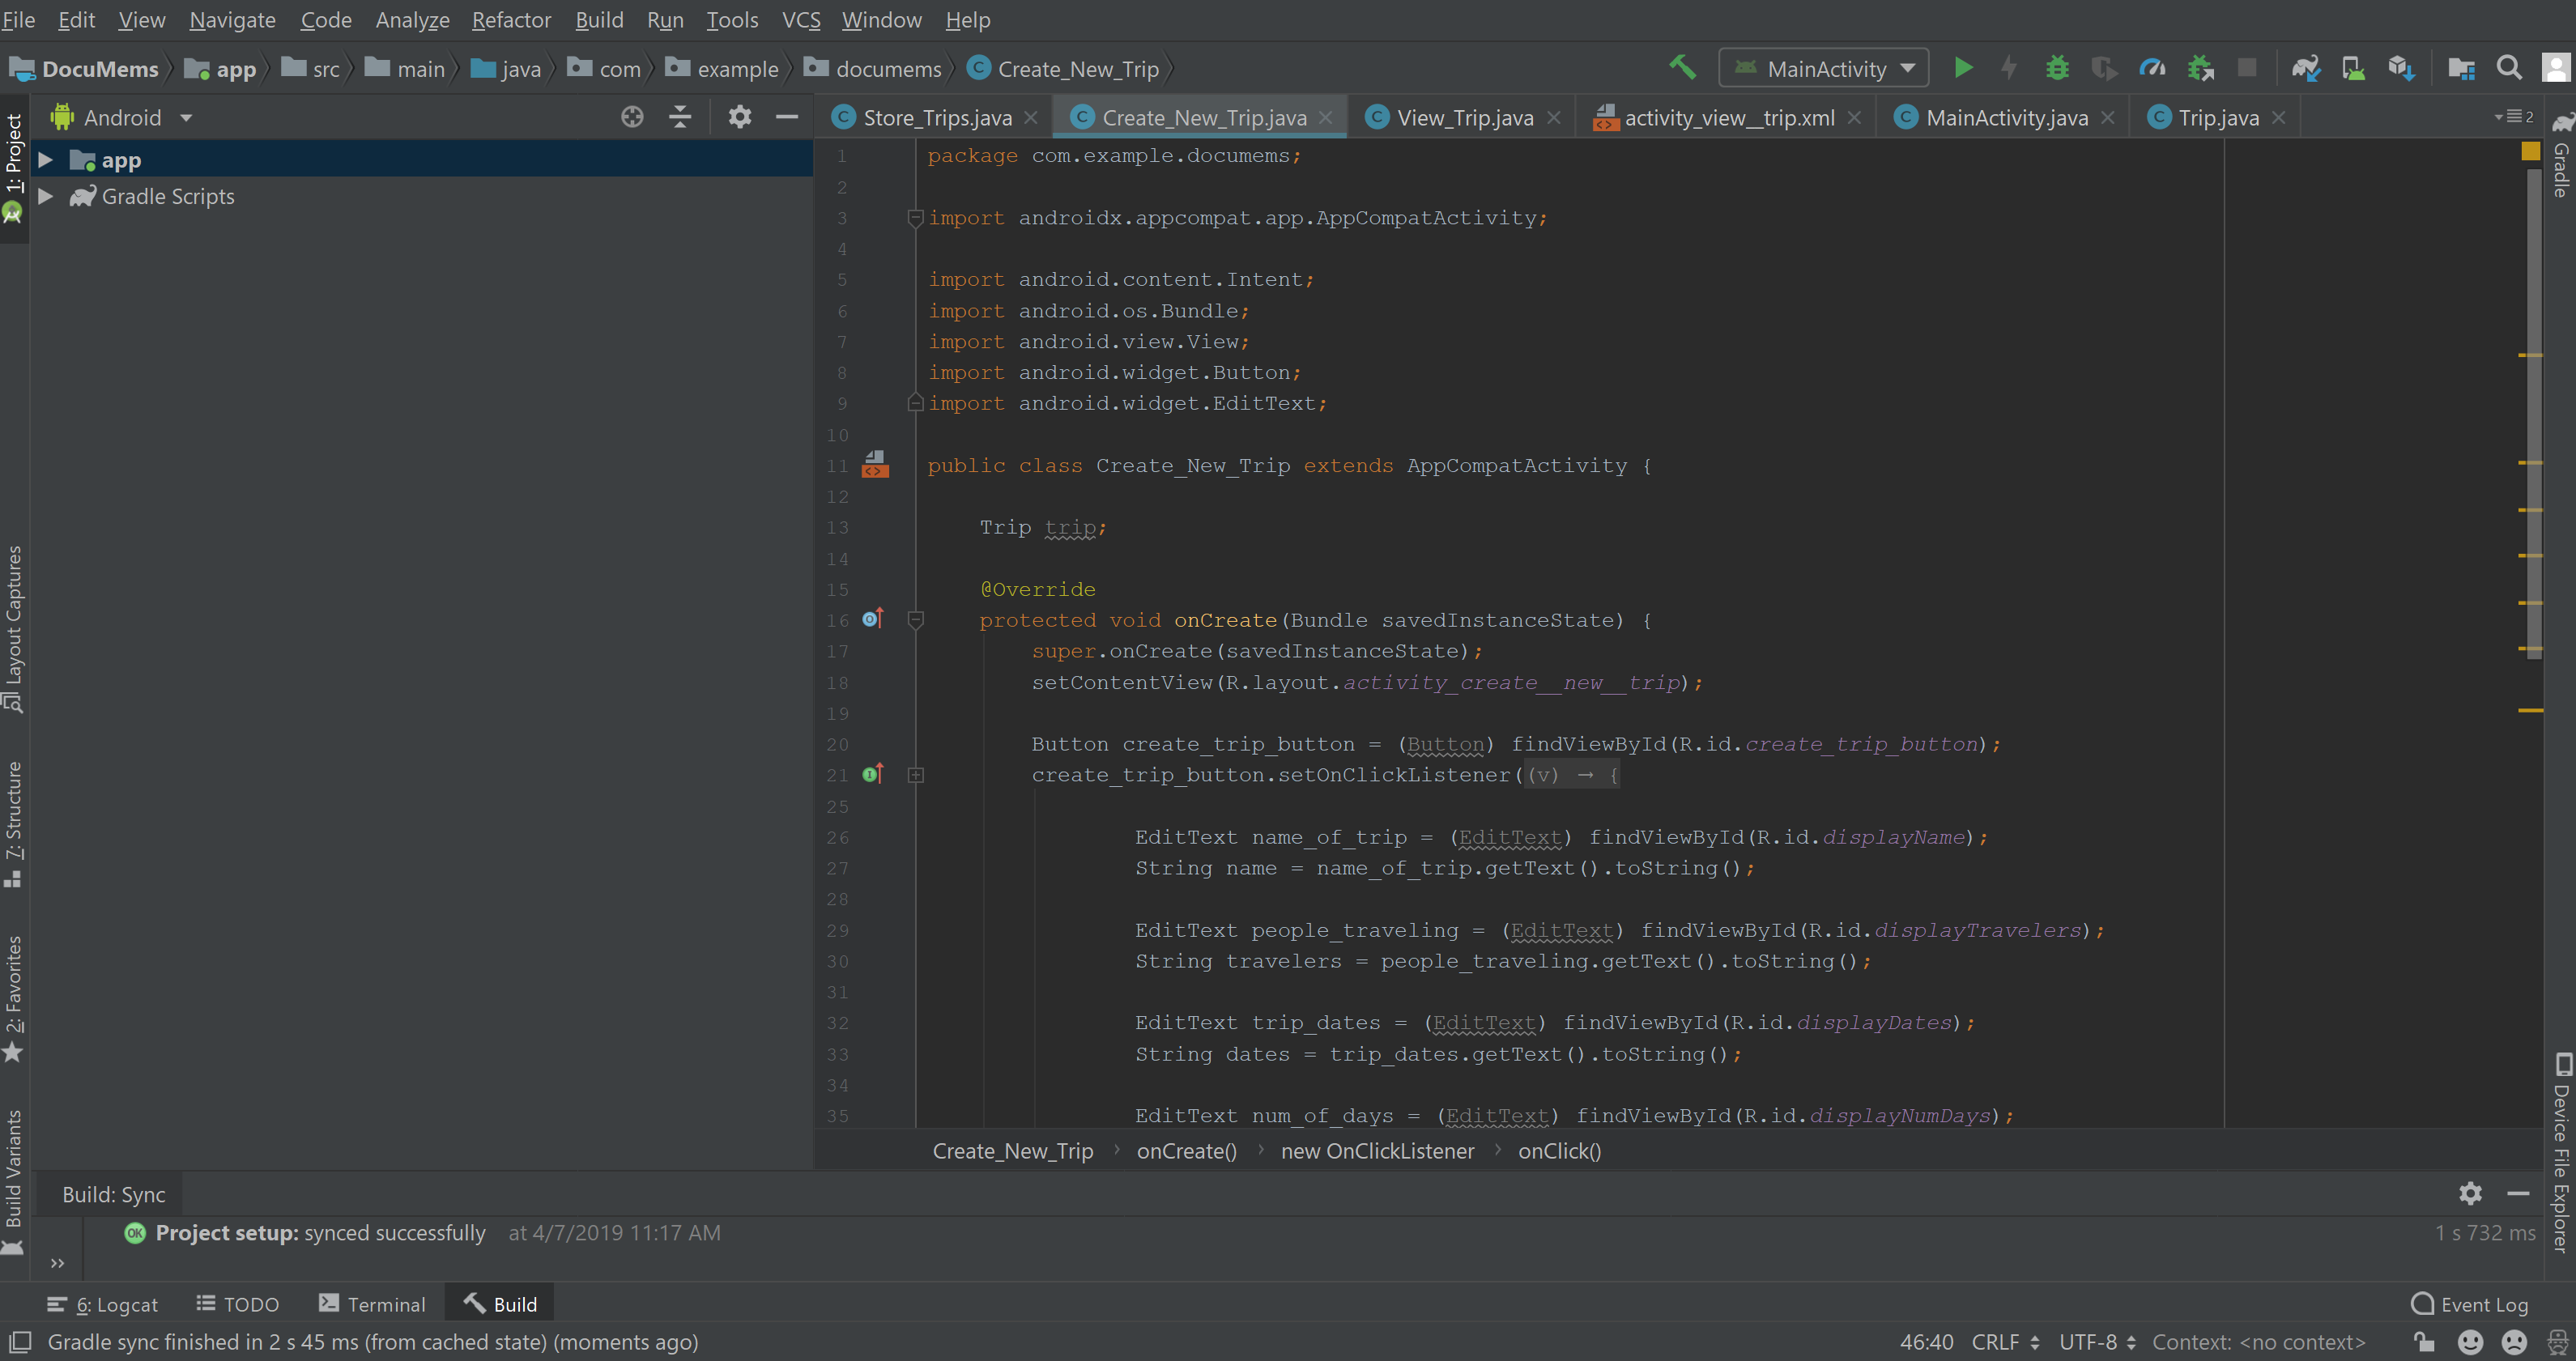Expand the Gradle Scripts tree node
This screenshot has height=1361, width=2576.
(45, 196)
